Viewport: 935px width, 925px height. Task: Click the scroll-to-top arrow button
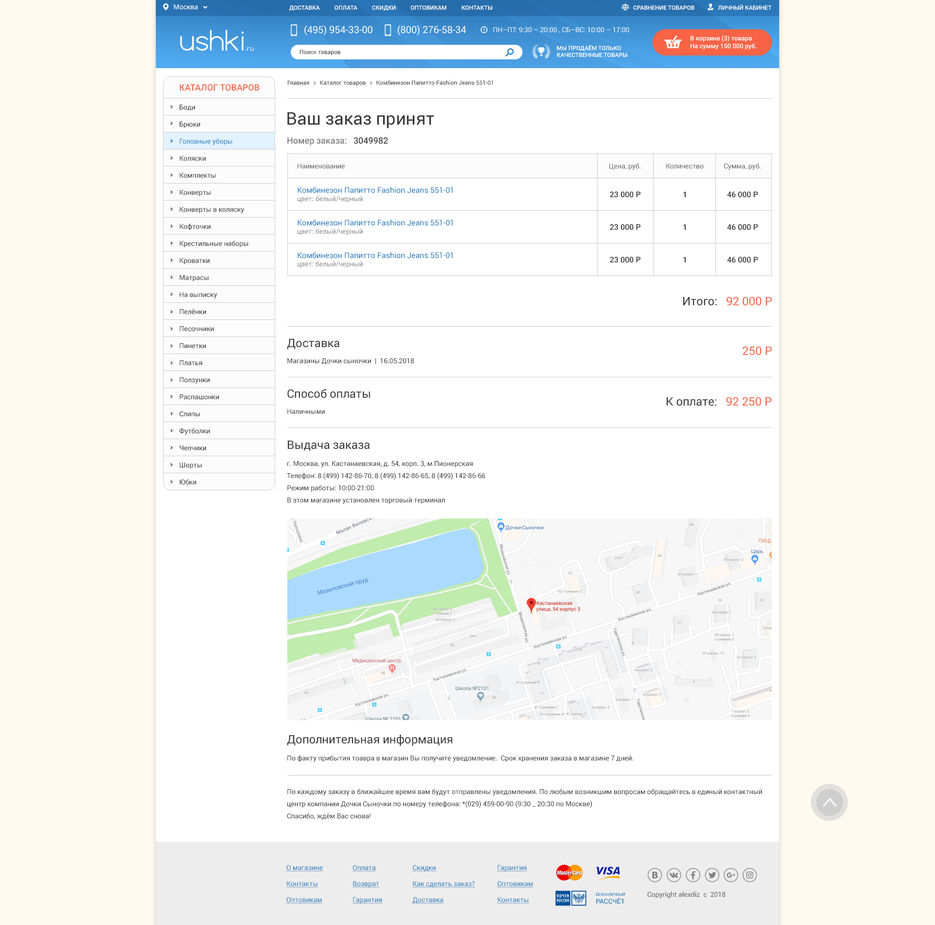coord(829,802)
